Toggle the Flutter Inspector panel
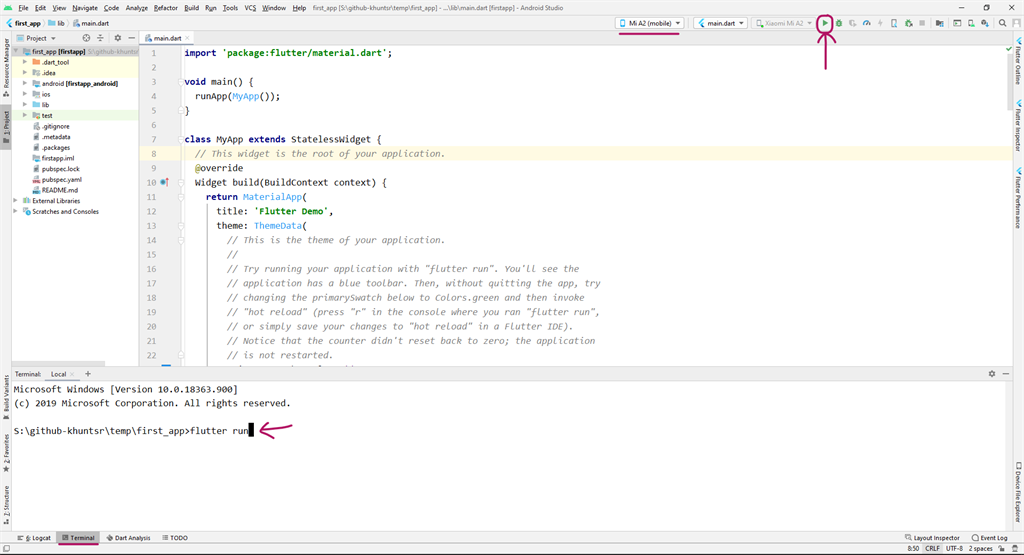The height and width of the screenshot is (555, 1024). [x=1018, y=126]
